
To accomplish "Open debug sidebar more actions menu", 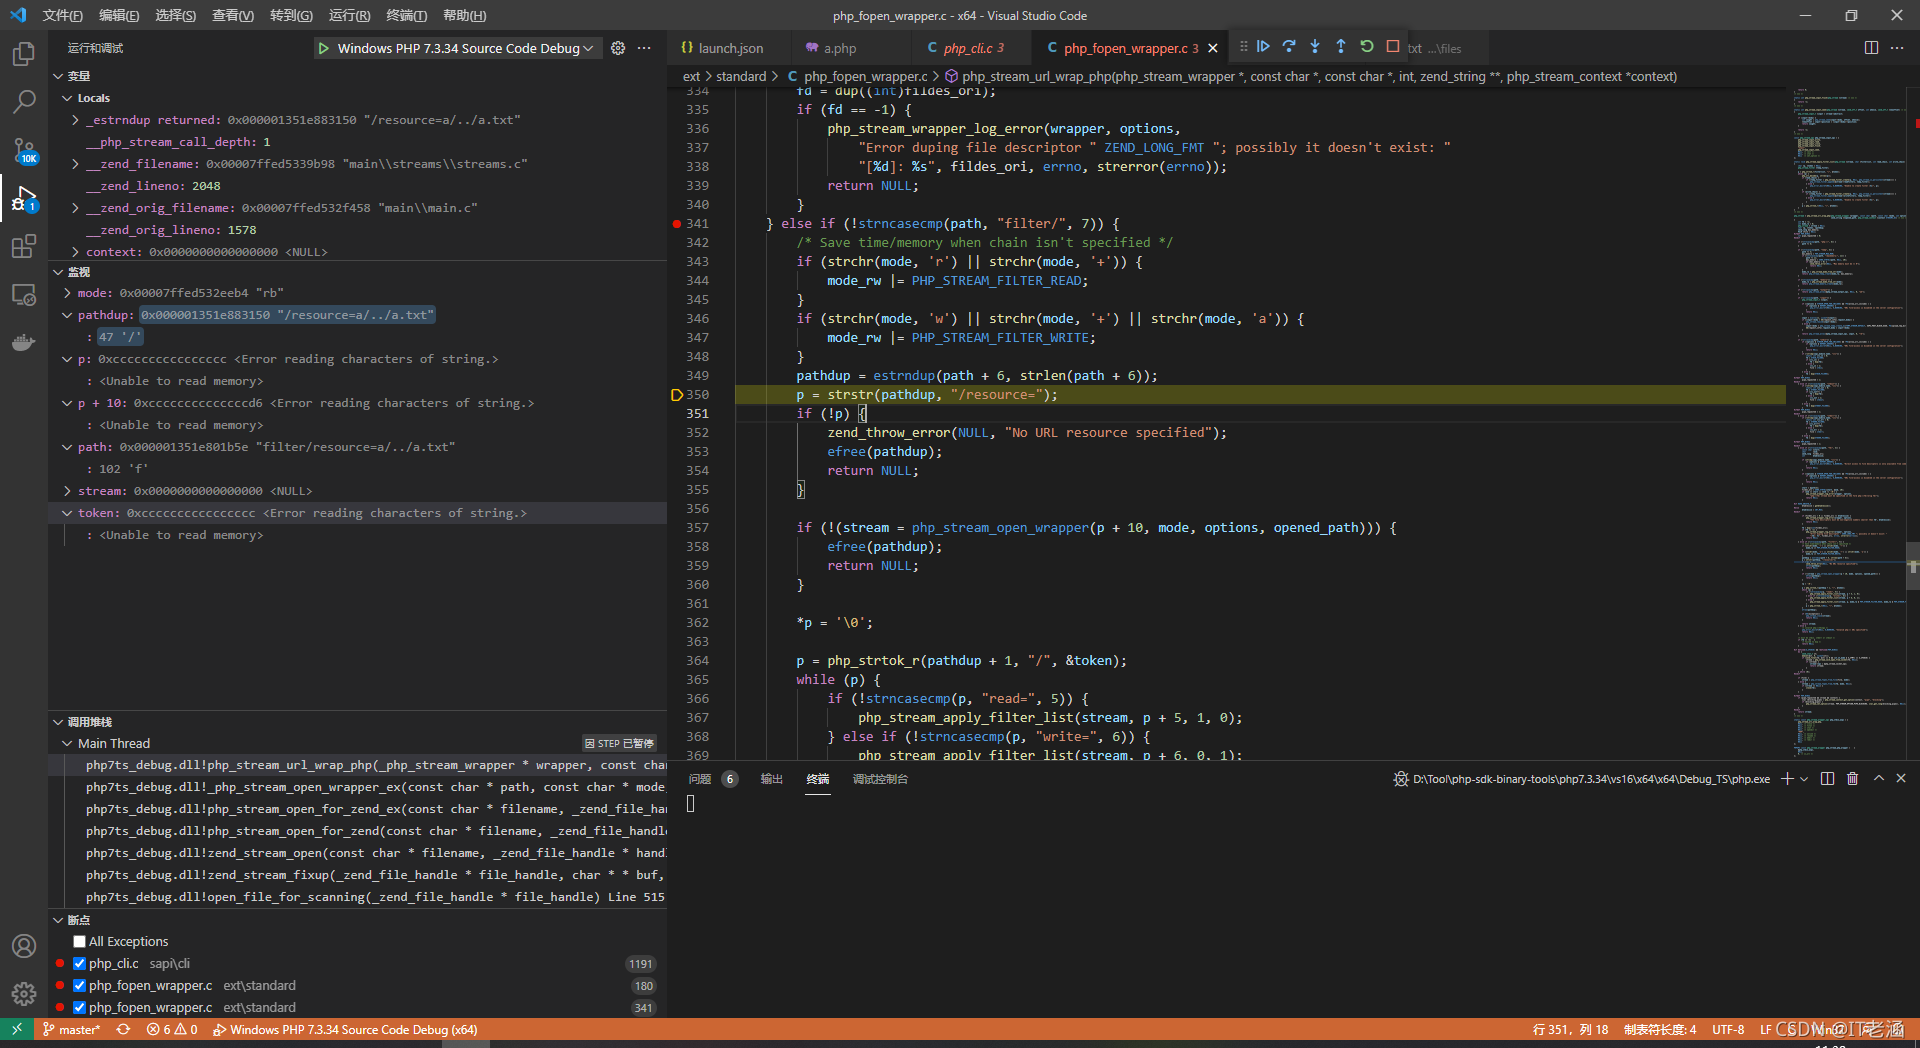I will (644, 48).
